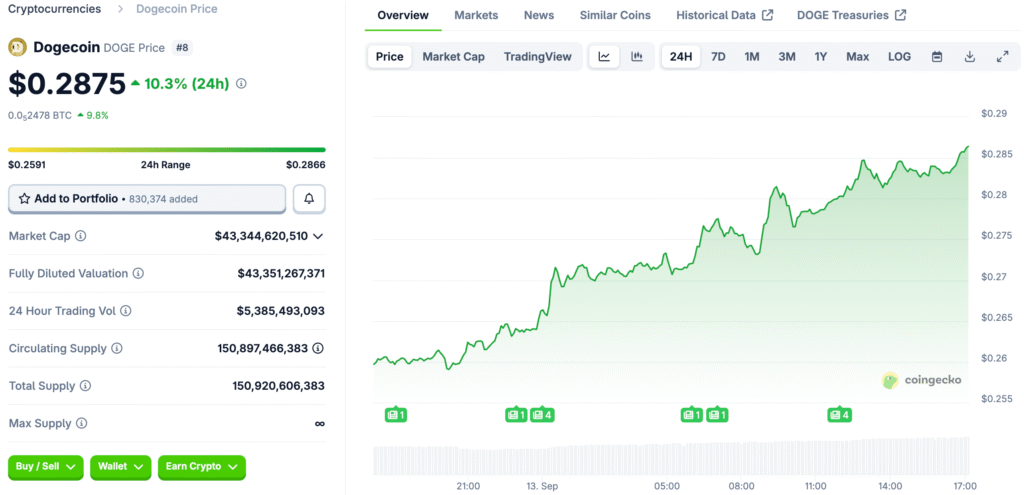
Task: Click the $5,385,493,093 trading volume value
Action: (x=281, y=311)
